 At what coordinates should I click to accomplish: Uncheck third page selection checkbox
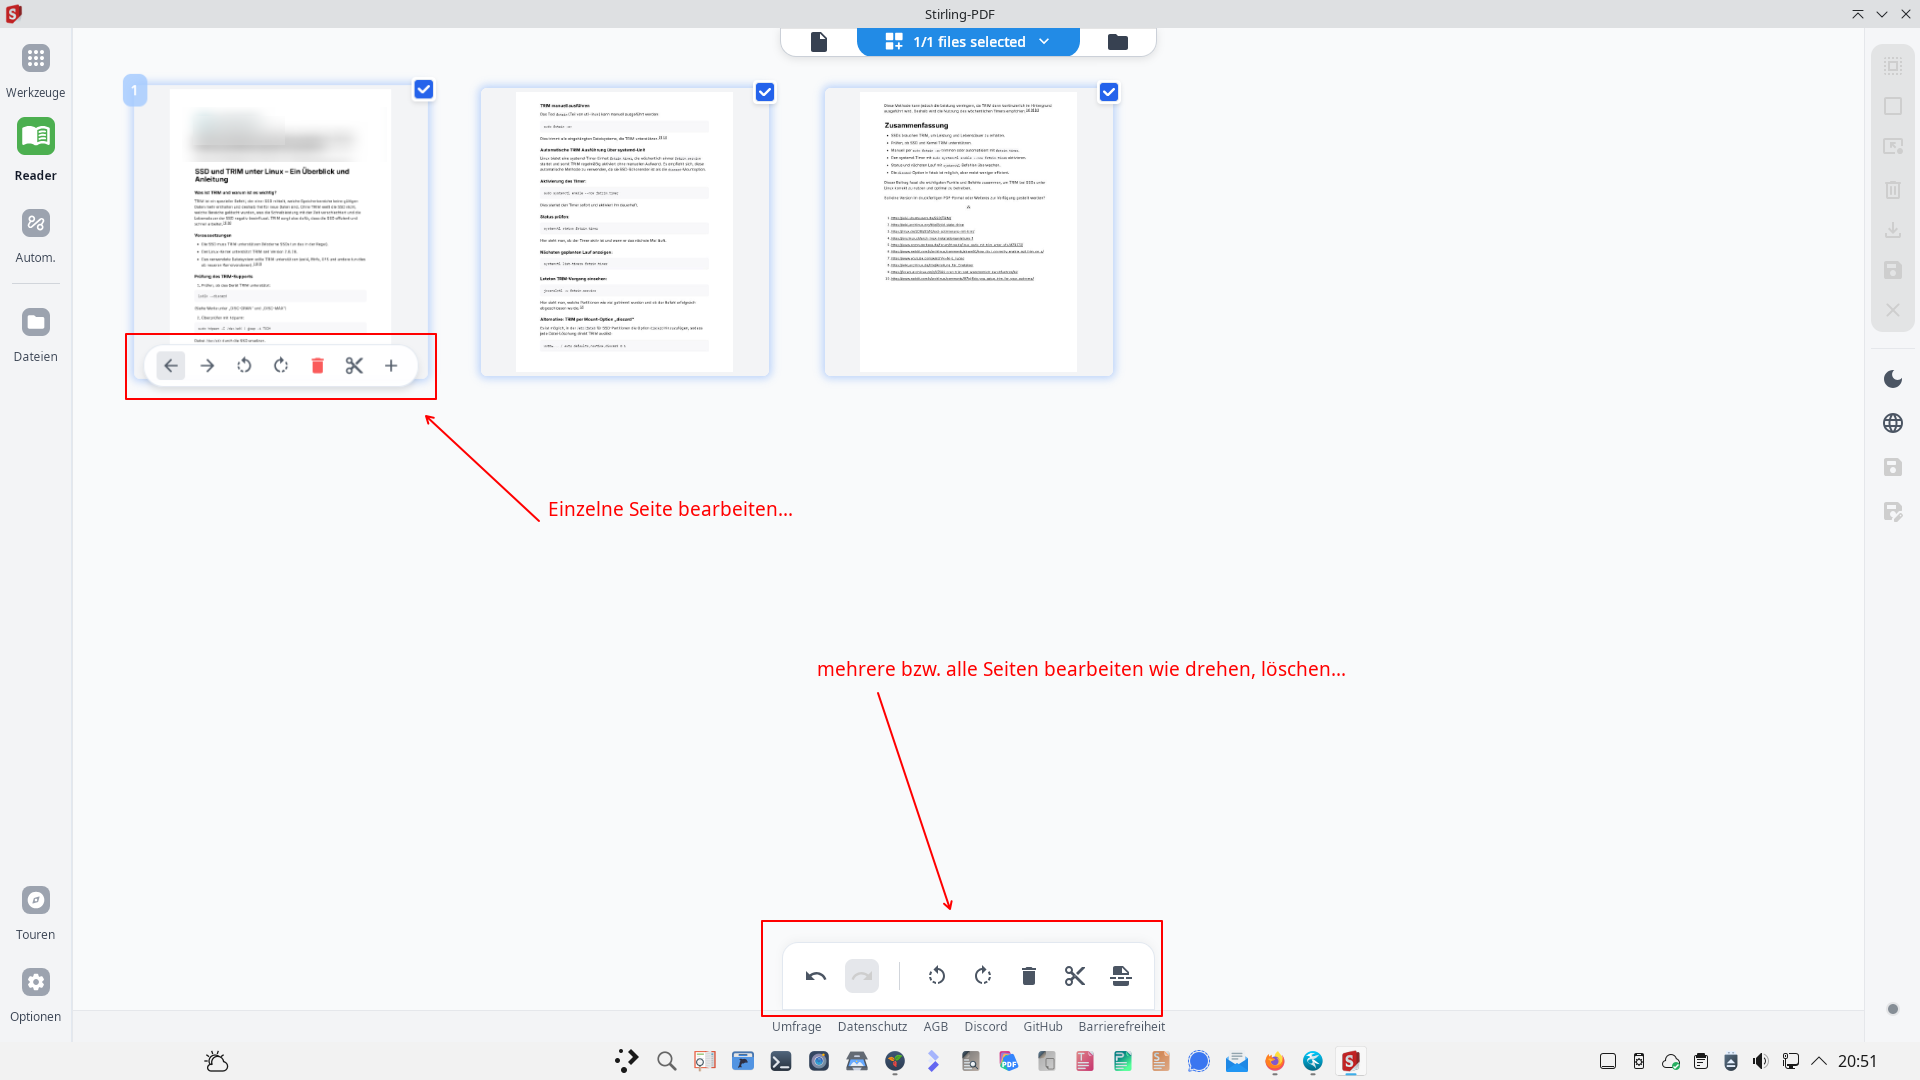1109,92
